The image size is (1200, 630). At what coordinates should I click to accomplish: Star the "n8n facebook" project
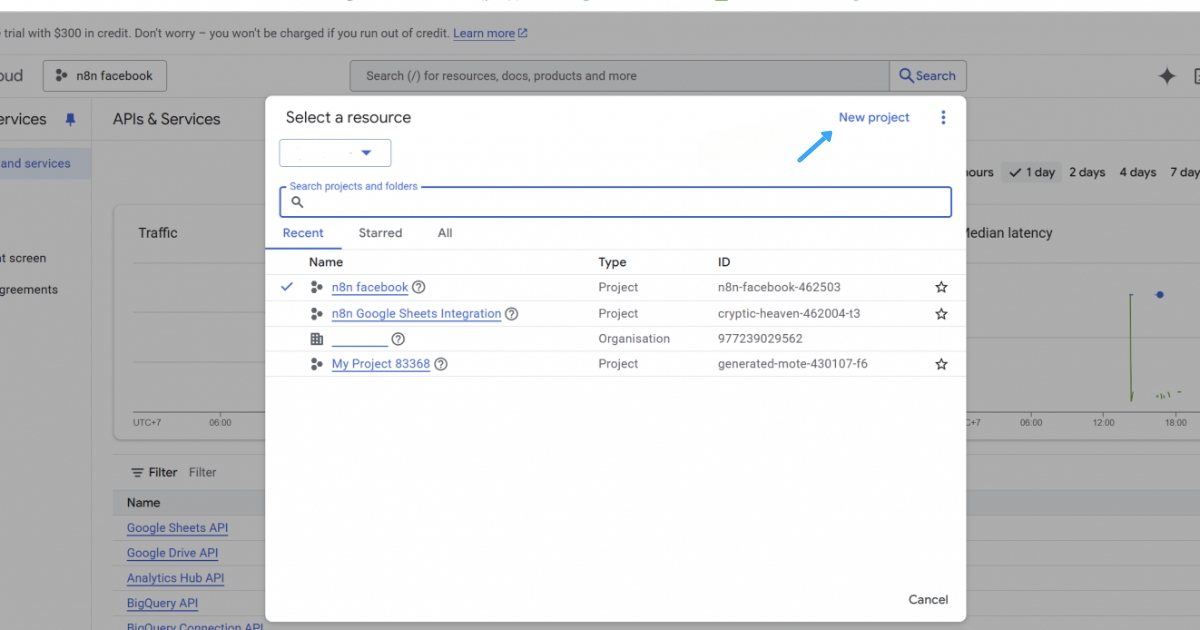point(940,287)
